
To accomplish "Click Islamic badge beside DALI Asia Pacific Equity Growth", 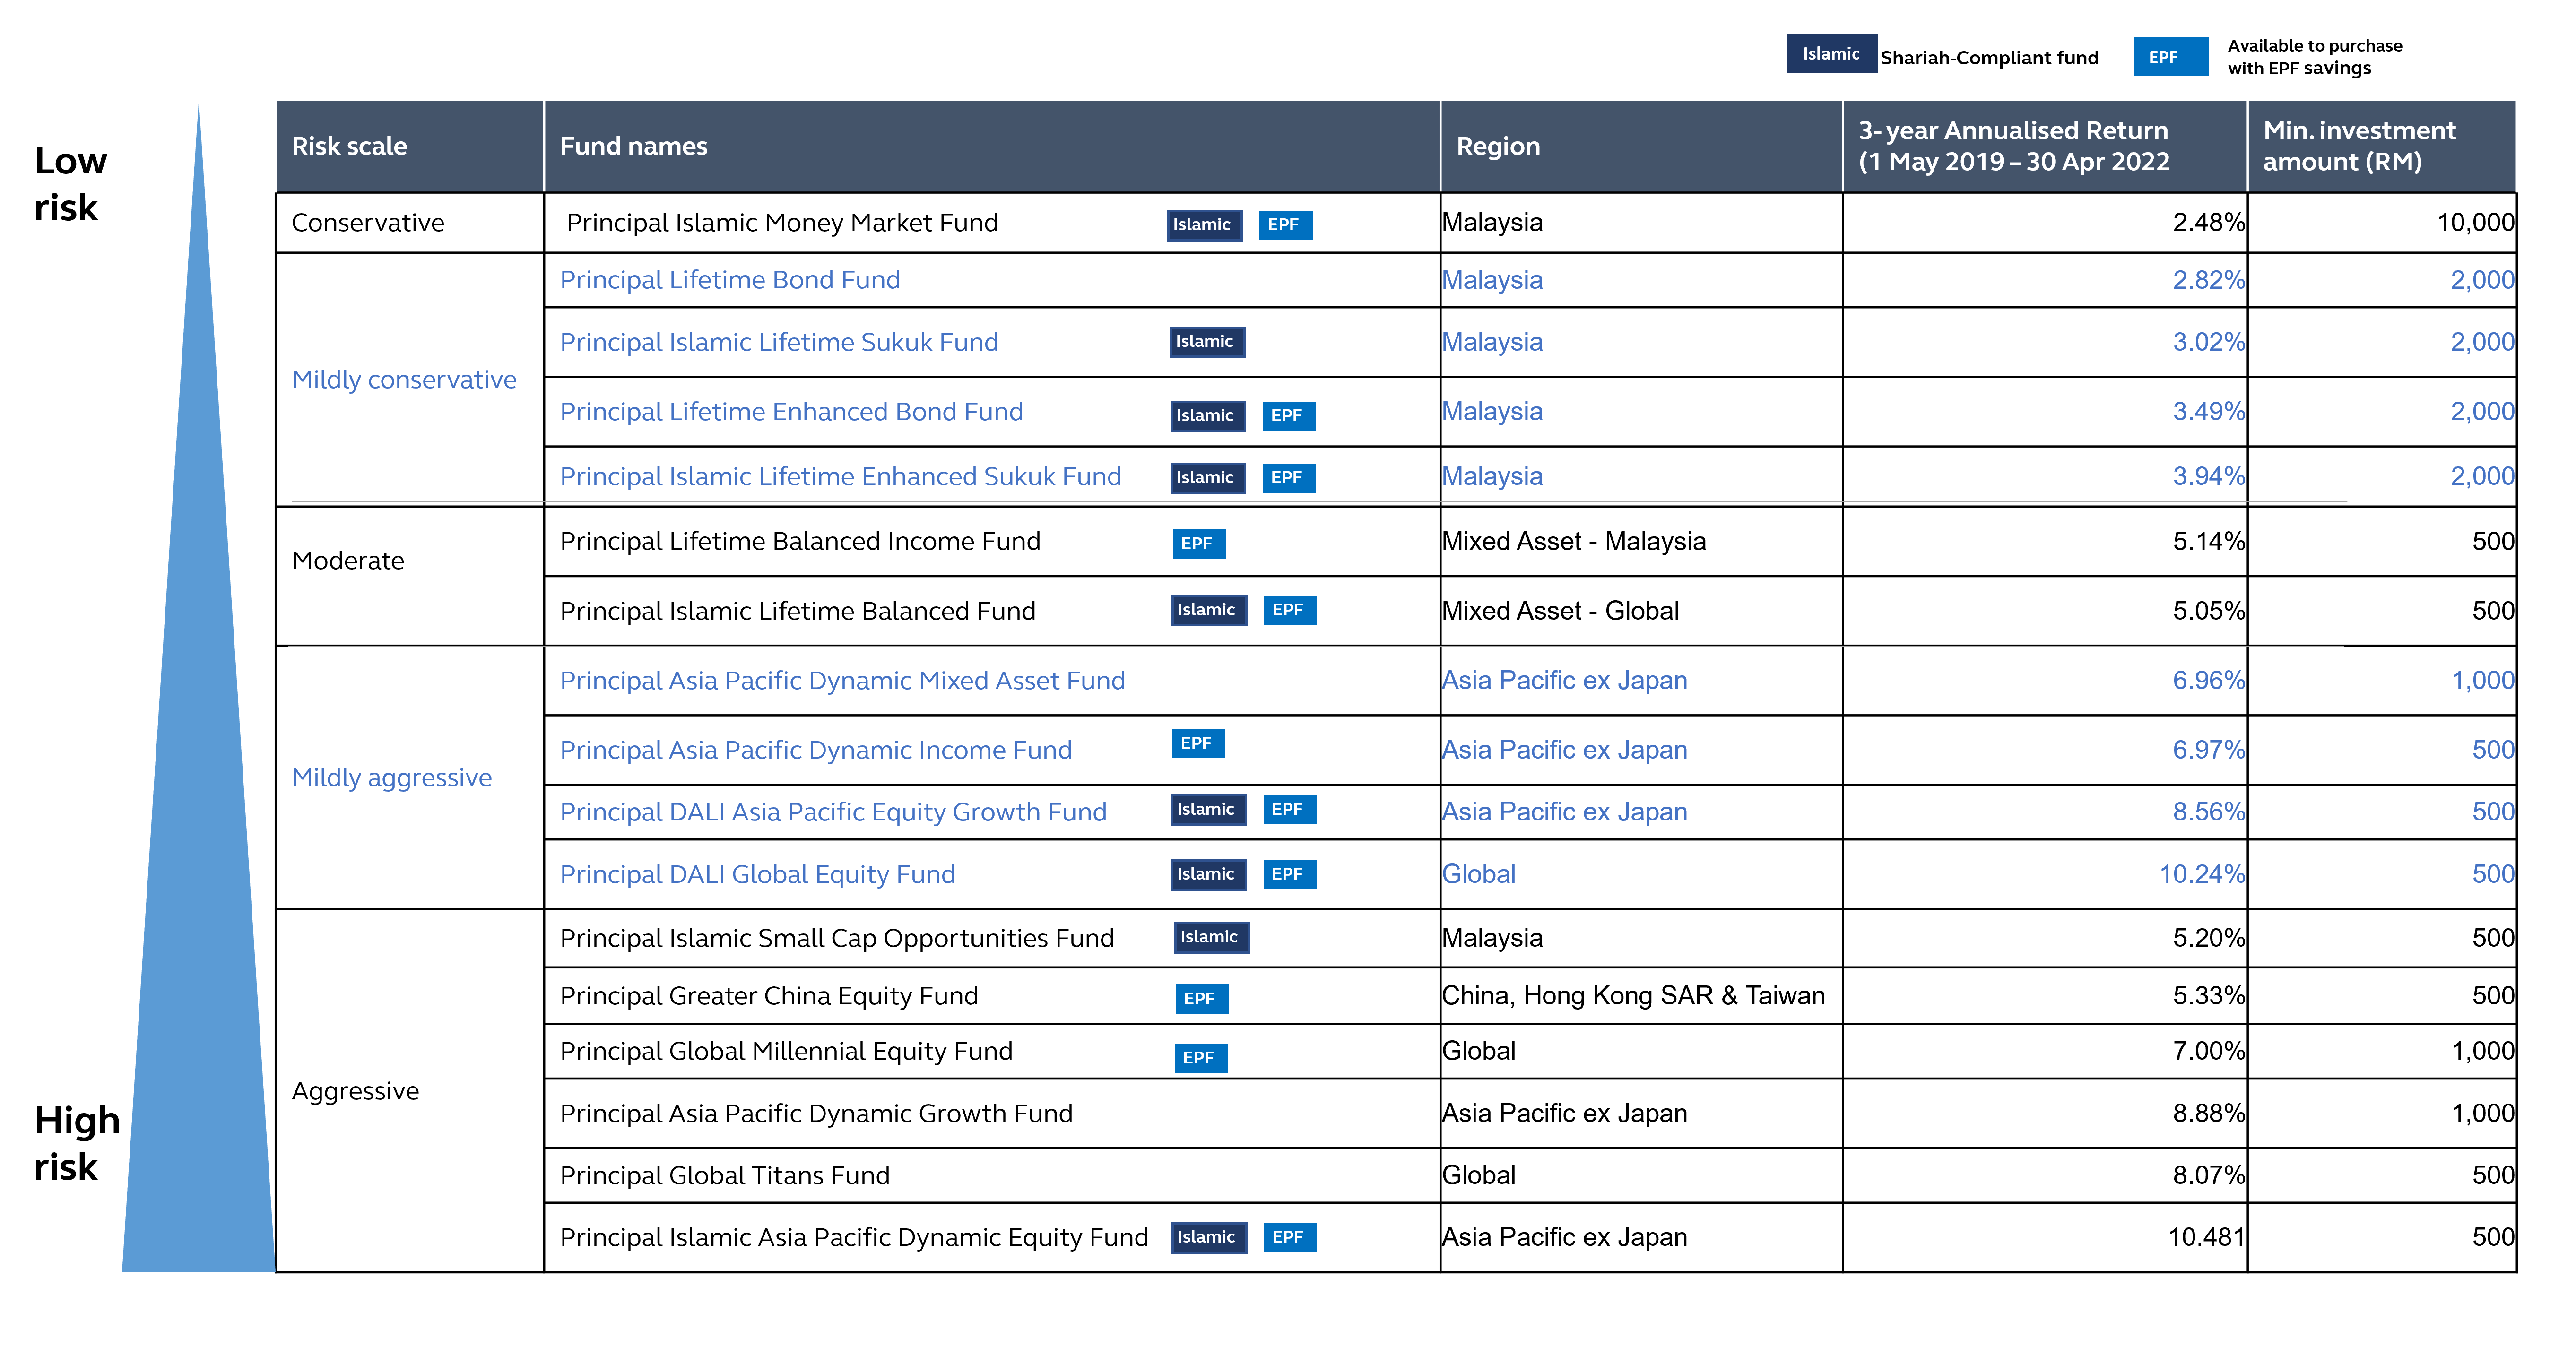I will [1208, 809].
